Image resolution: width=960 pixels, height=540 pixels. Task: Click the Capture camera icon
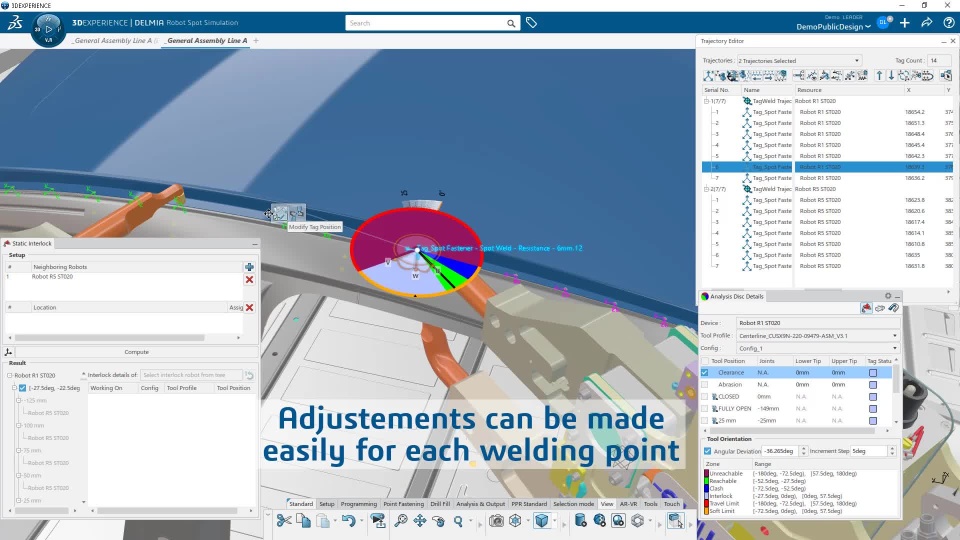coord(496,520)
